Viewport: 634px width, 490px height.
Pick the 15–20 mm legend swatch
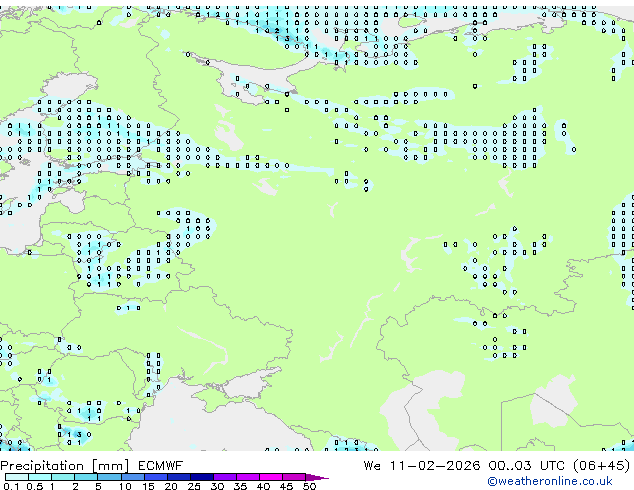(156, 477)
